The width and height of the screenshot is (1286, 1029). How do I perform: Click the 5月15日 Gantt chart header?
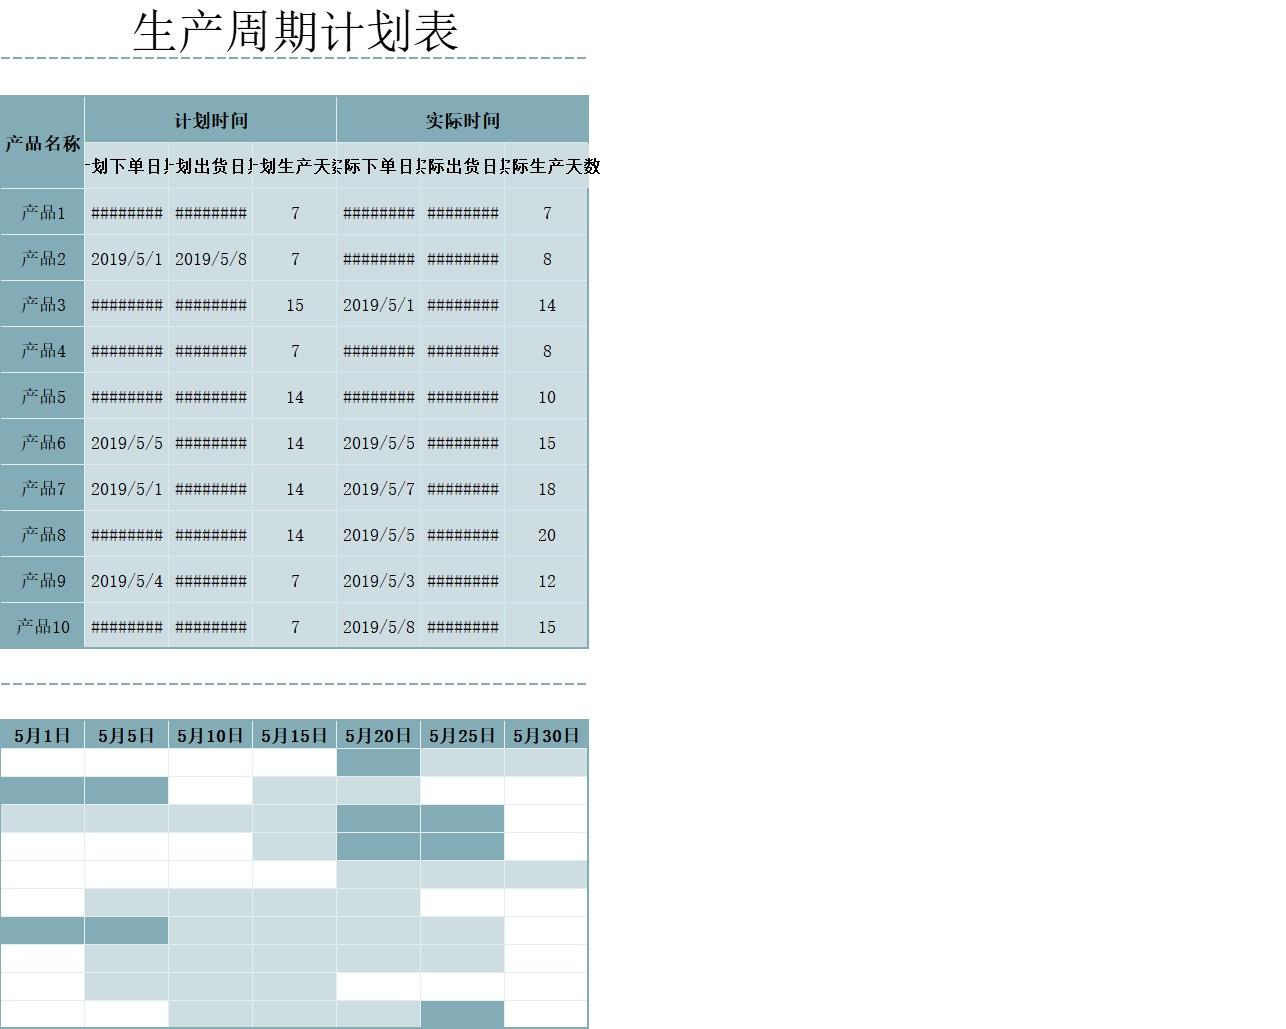(294, 734)
